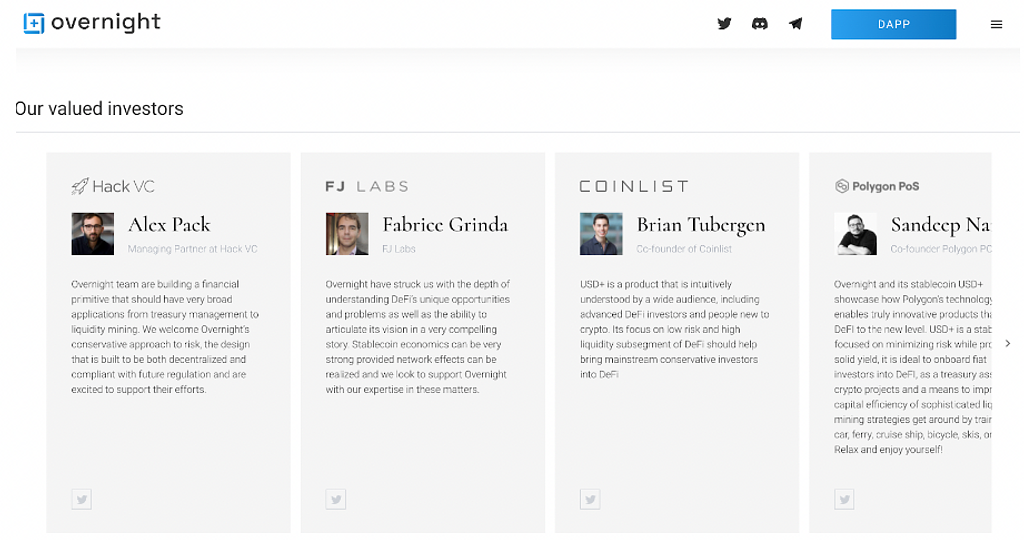Open Sandeep's Twitter profile icon
Image resolution: width=1024 pixels, height=540 pixels.
844,498
